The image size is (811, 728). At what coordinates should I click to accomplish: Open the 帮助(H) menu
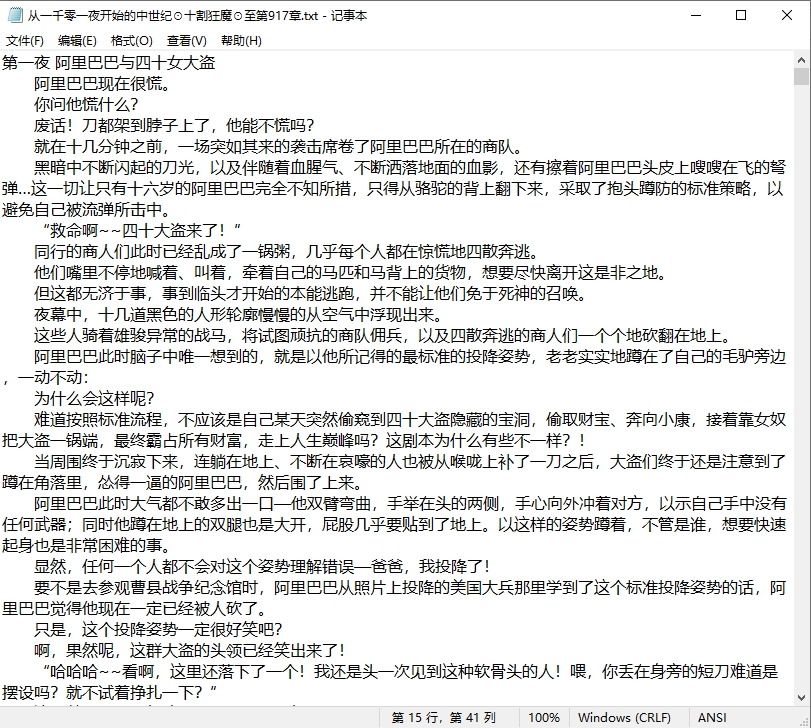[x=237, y=41]
